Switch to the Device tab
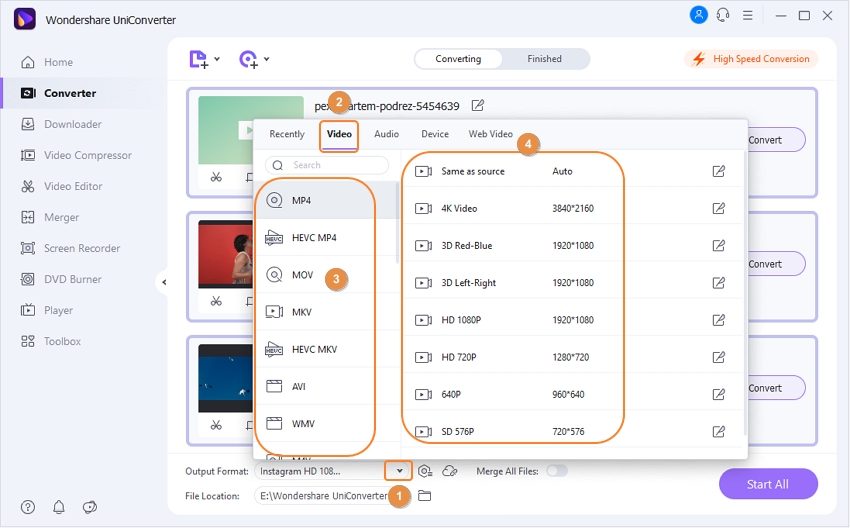 point(435,134)
